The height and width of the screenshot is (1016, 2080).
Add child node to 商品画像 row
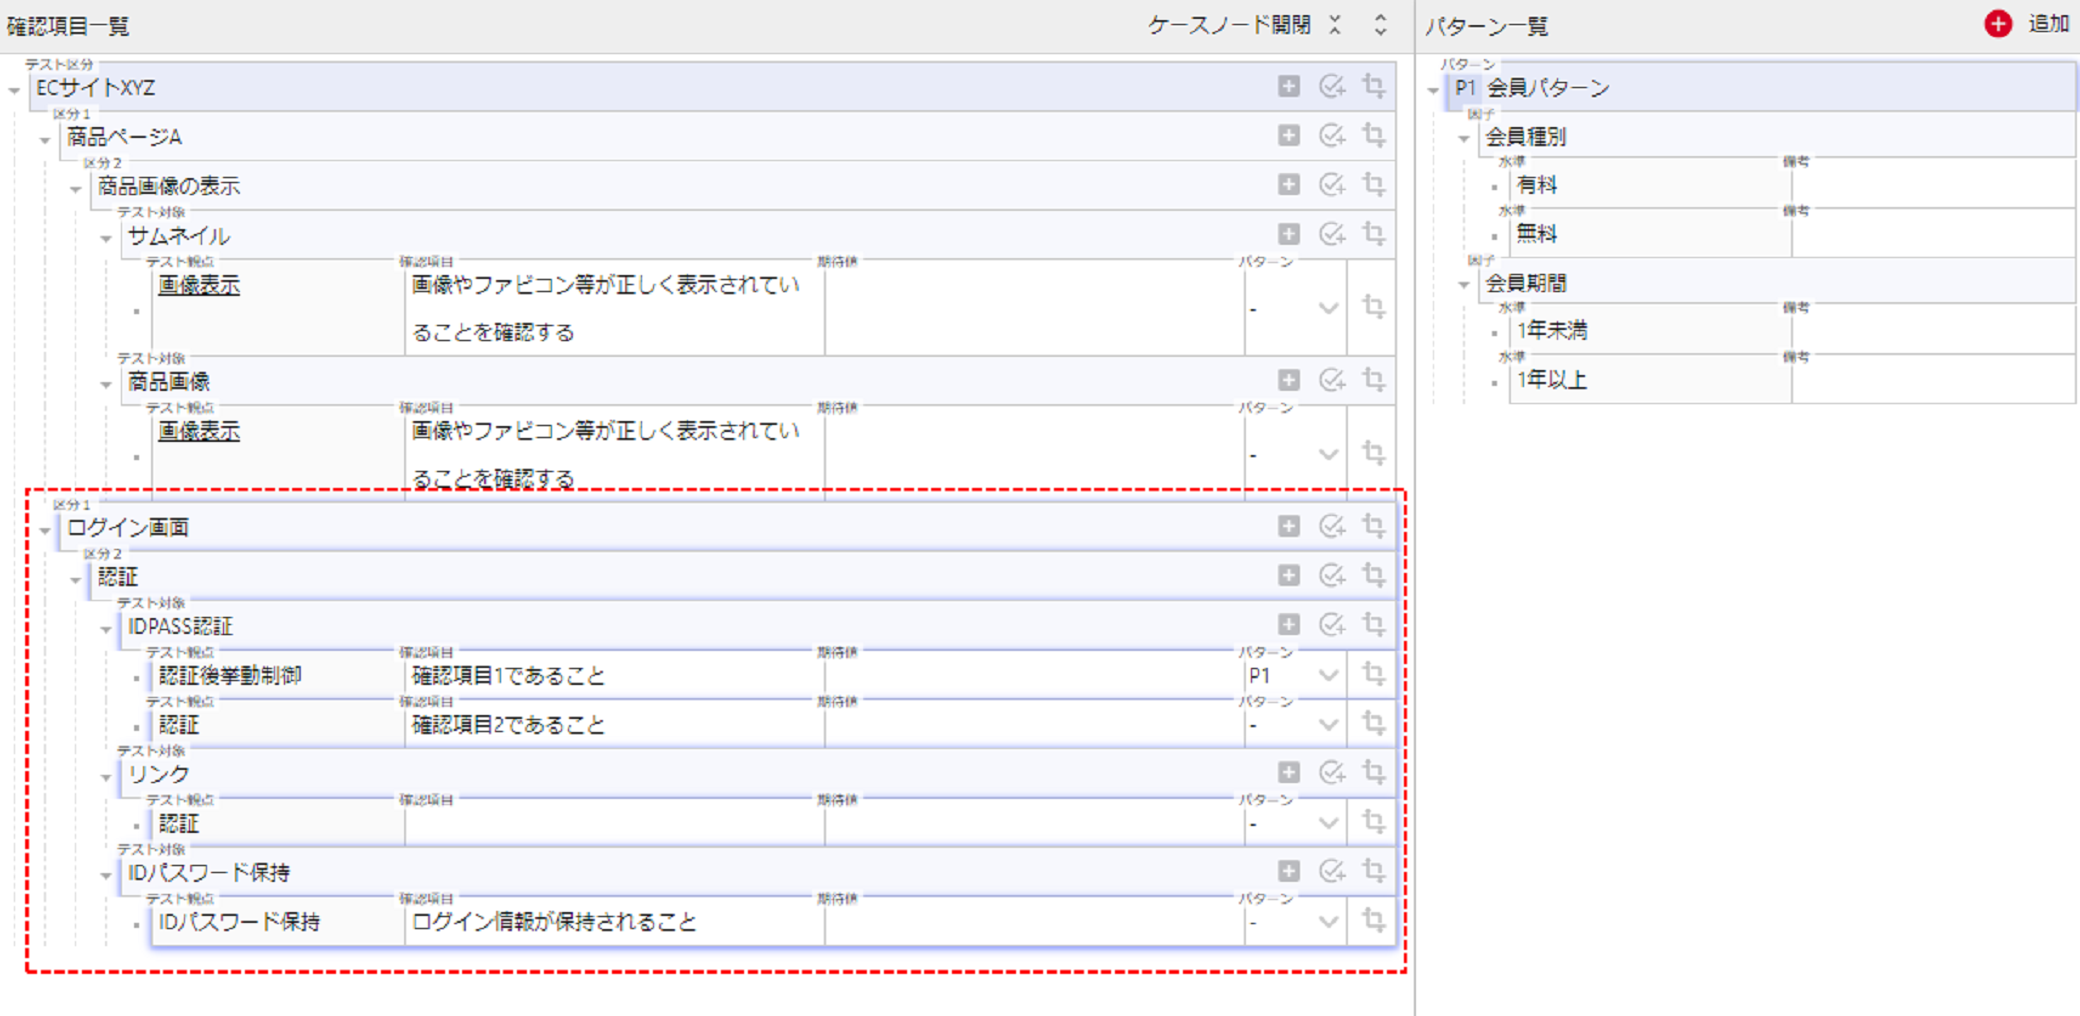[x=1289, y=380]
